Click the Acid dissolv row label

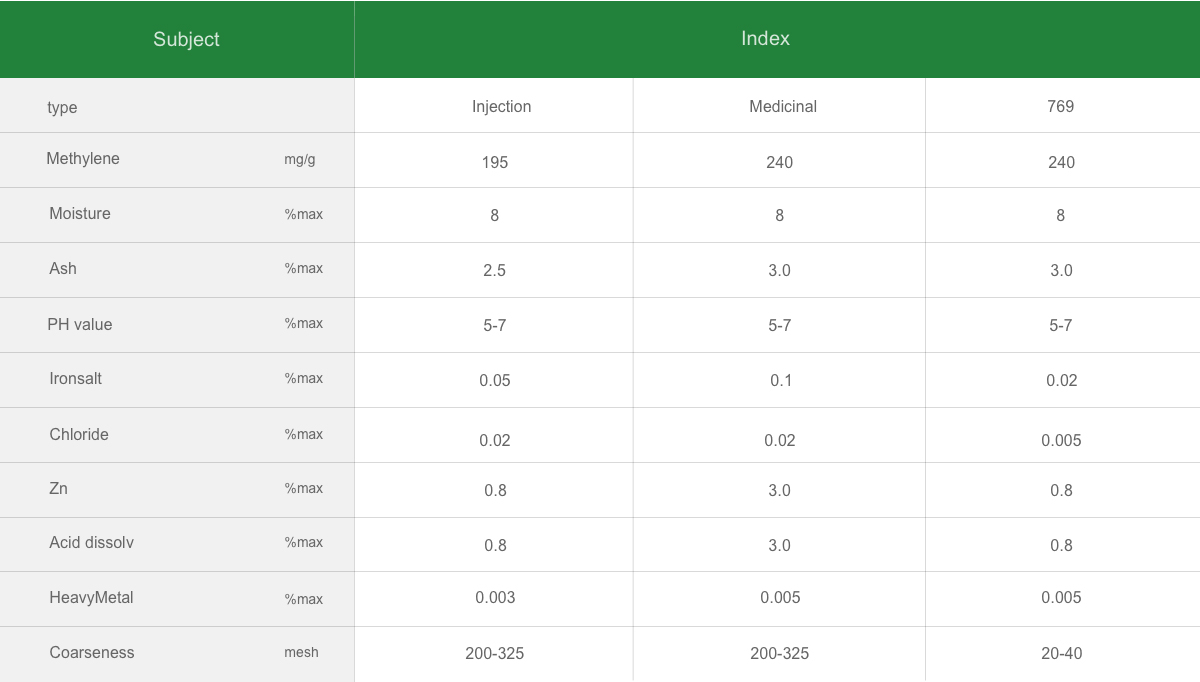click(x=91, y=543)
